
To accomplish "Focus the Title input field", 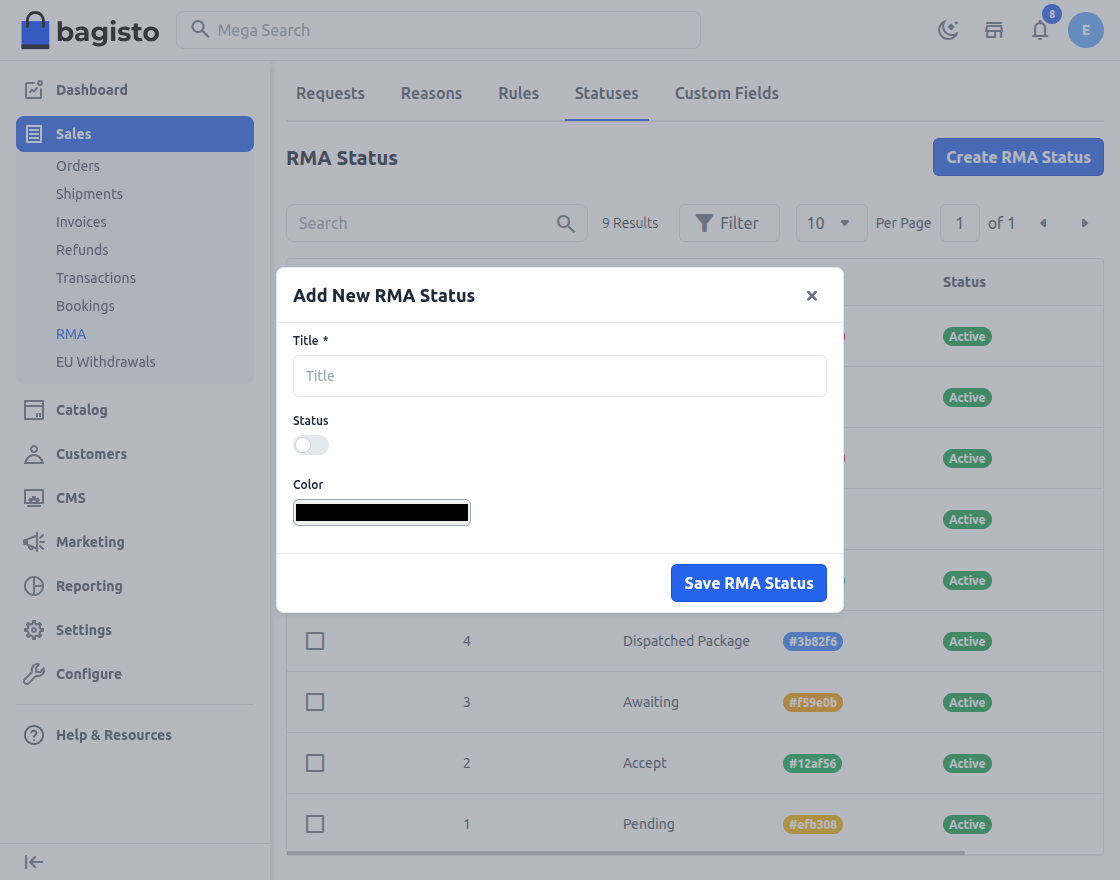I will pyautogui.click(x=559, y=376).
